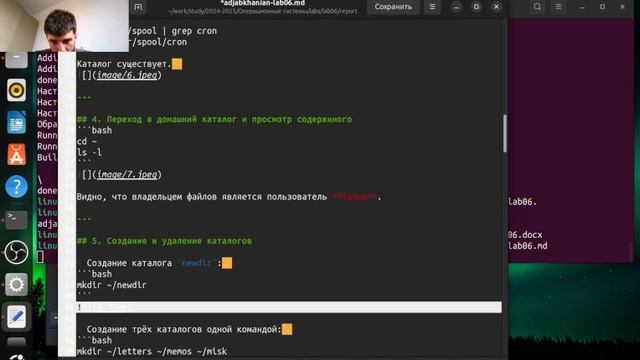Click the line 'Каталог существует.'
The image size is (640, 360).
[124, 64]
